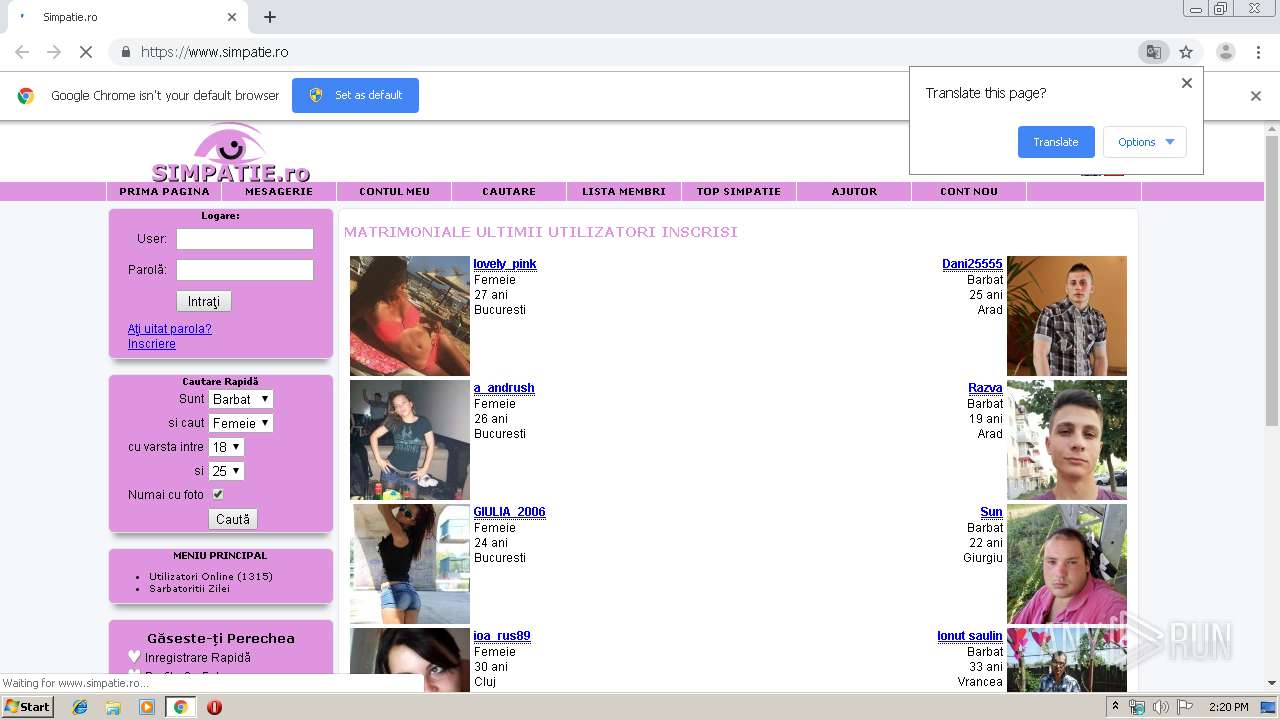Open CONTUL MEU menu item
This screenshot has width=1280, height=720.
click(394, 191)
